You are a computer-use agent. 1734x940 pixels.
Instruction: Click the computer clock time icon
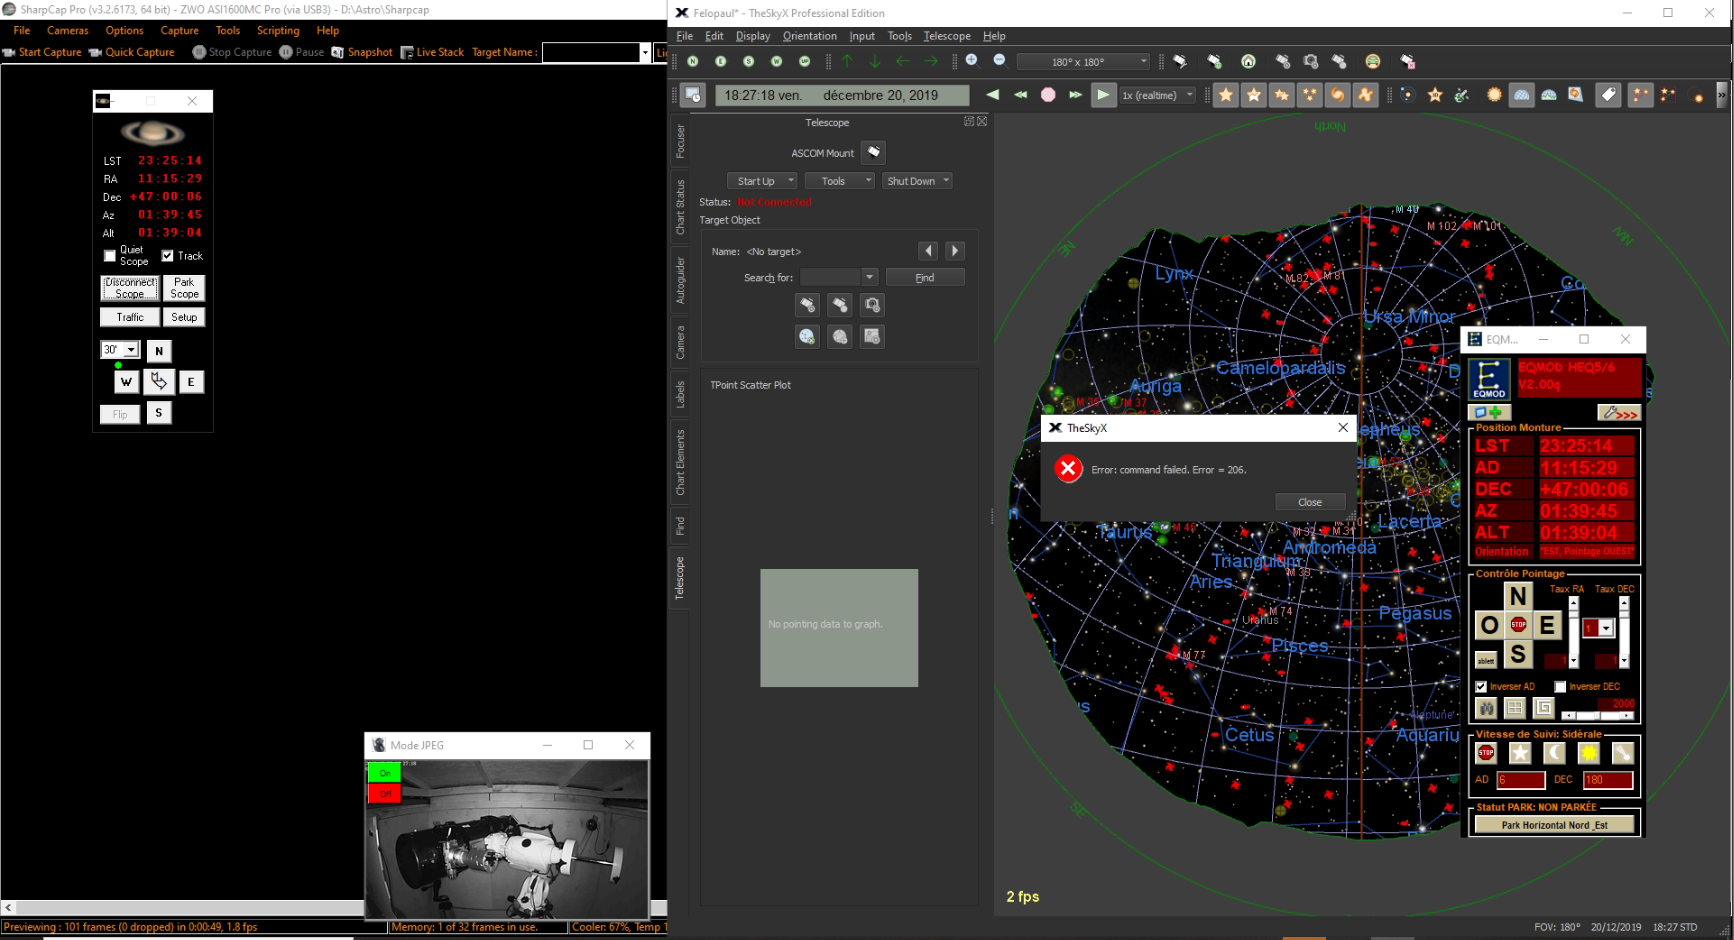coord(693,95)
